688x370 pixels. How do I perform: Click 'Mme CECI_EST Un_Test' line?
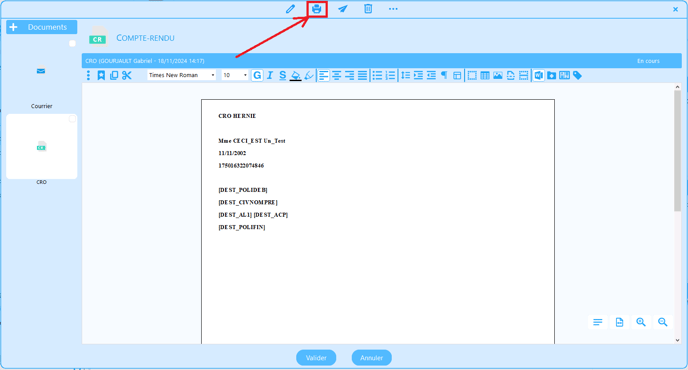click(x=252, y=141)
